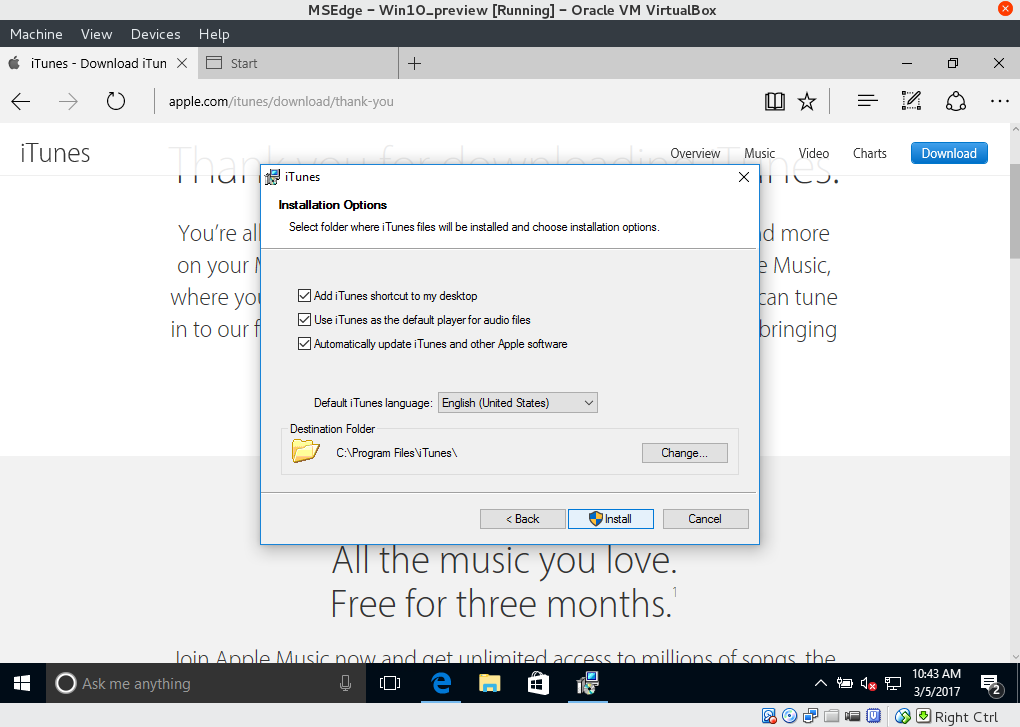The height and width of the screenshot is (727, 1020).
Task: Refresh the Apple iTunes page
Action: [116, 101]
